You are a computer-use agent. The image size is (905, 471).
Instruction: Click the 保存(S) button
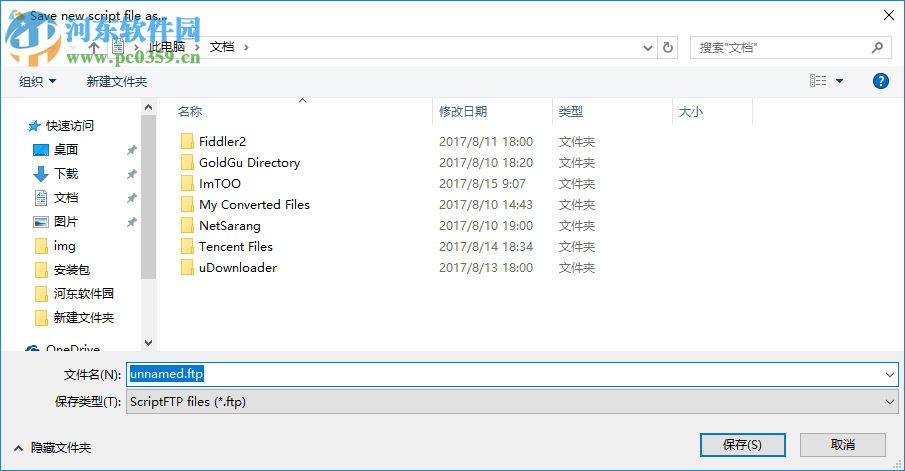[742, 445]
